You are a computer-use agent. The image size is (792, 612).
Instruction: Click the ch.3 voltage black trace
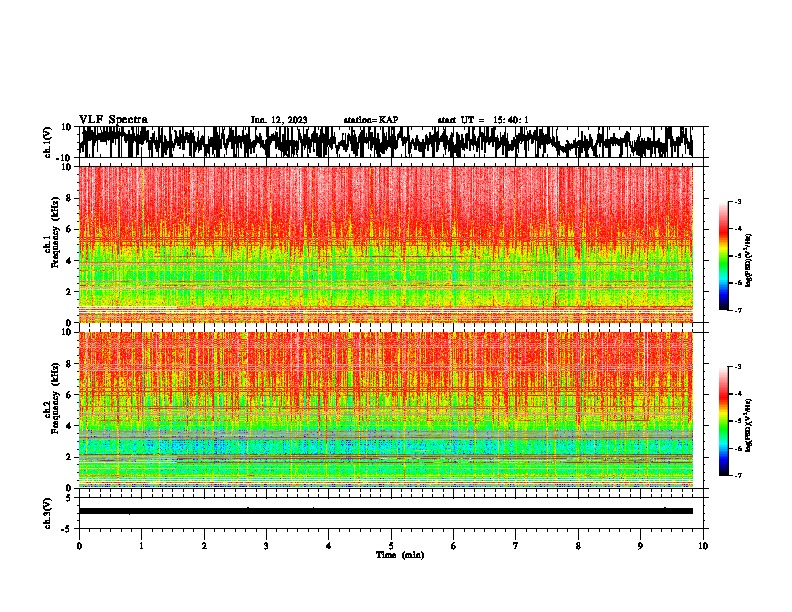pyautogui.click(x=386, y=511)
